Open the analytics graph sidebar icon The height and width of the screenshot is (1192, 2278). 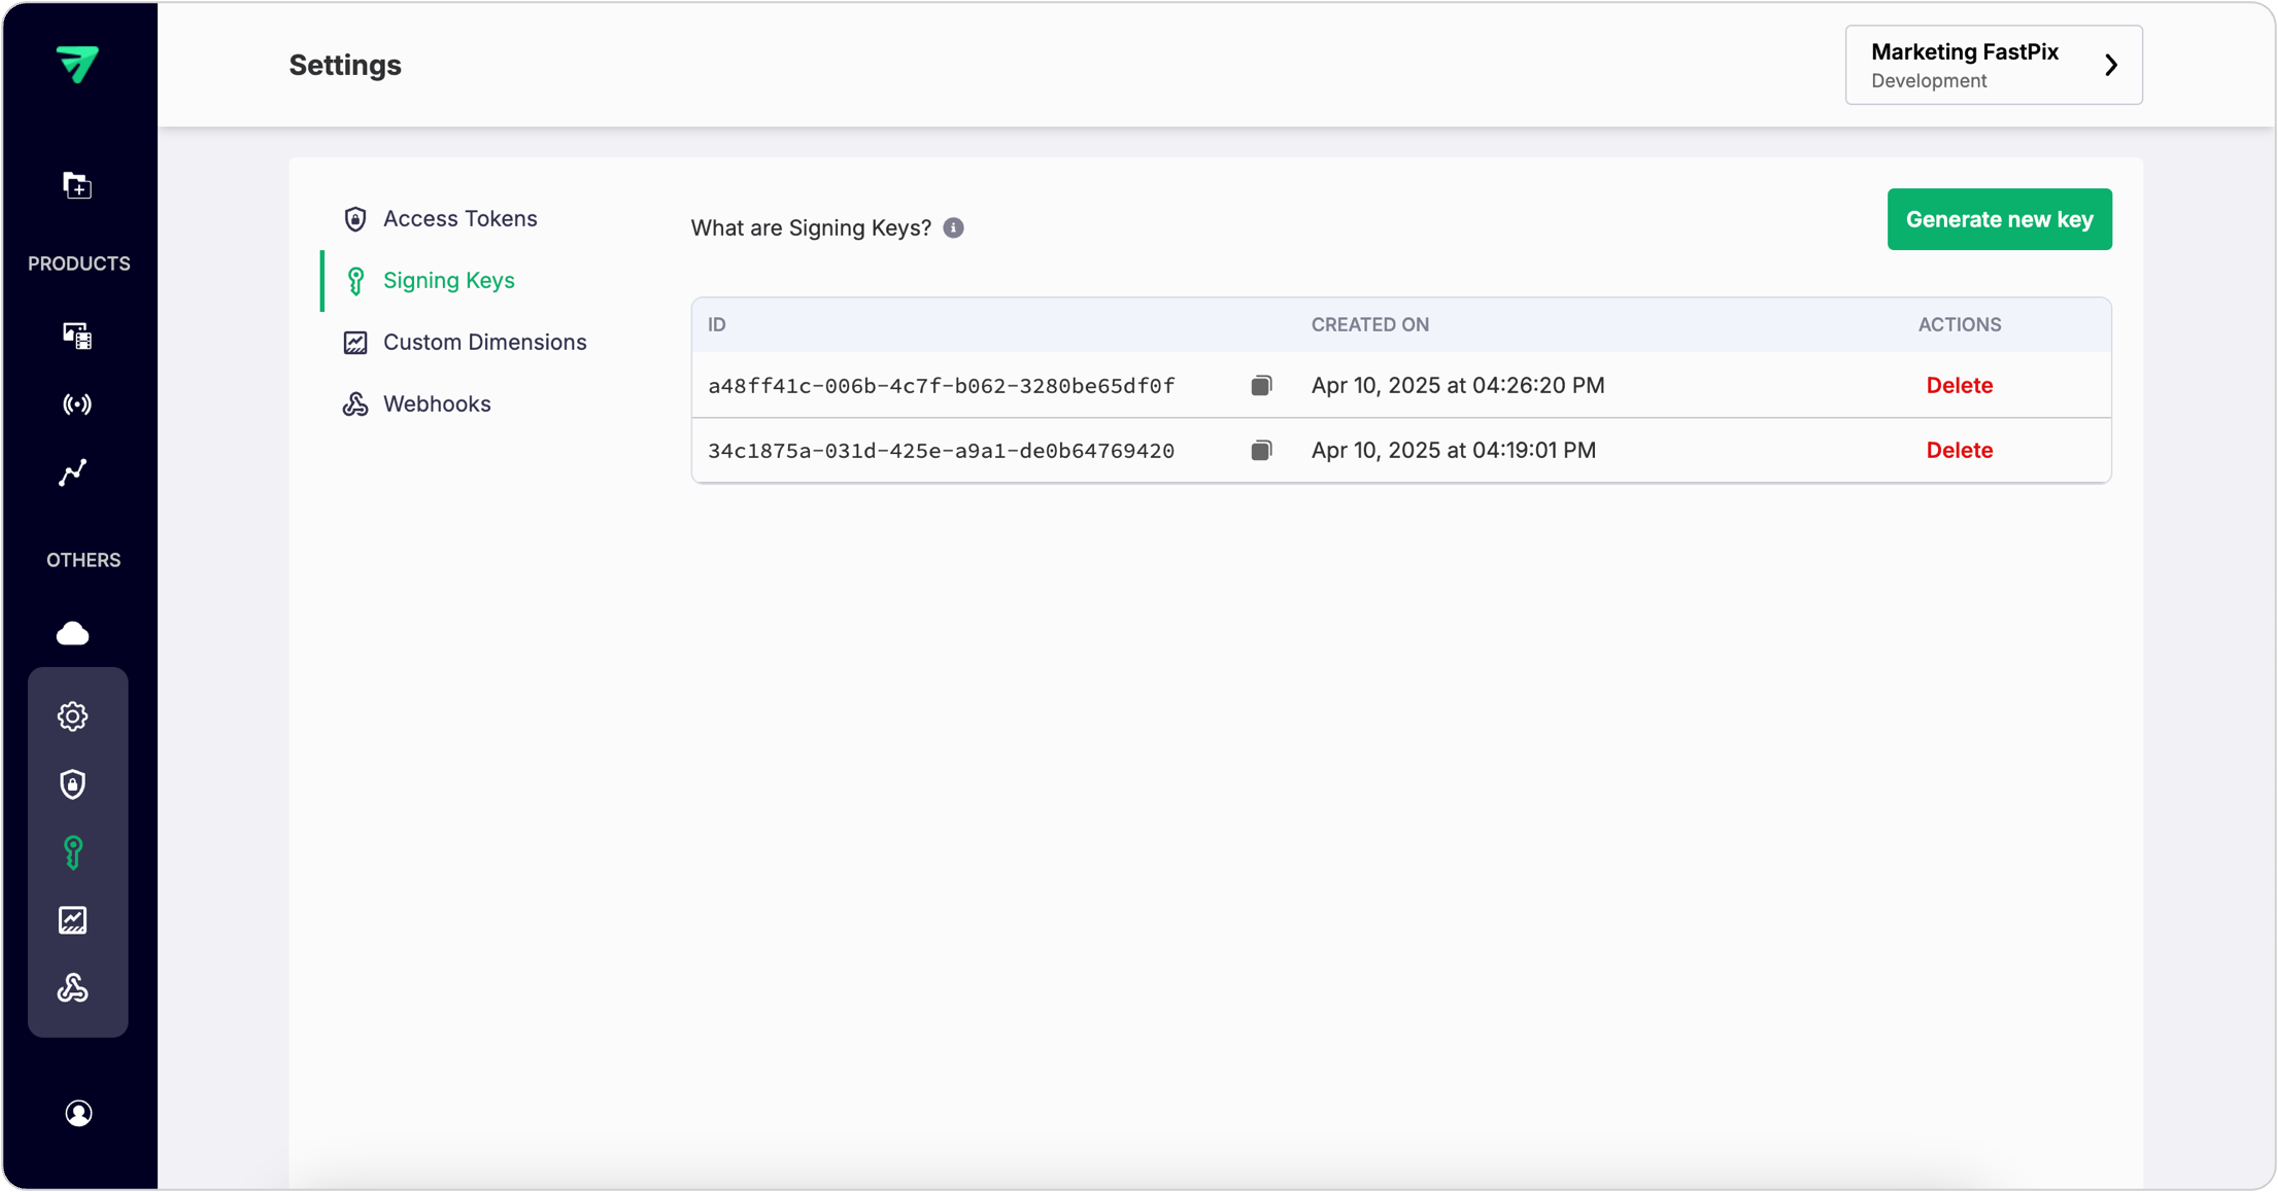tap(73, 472)
